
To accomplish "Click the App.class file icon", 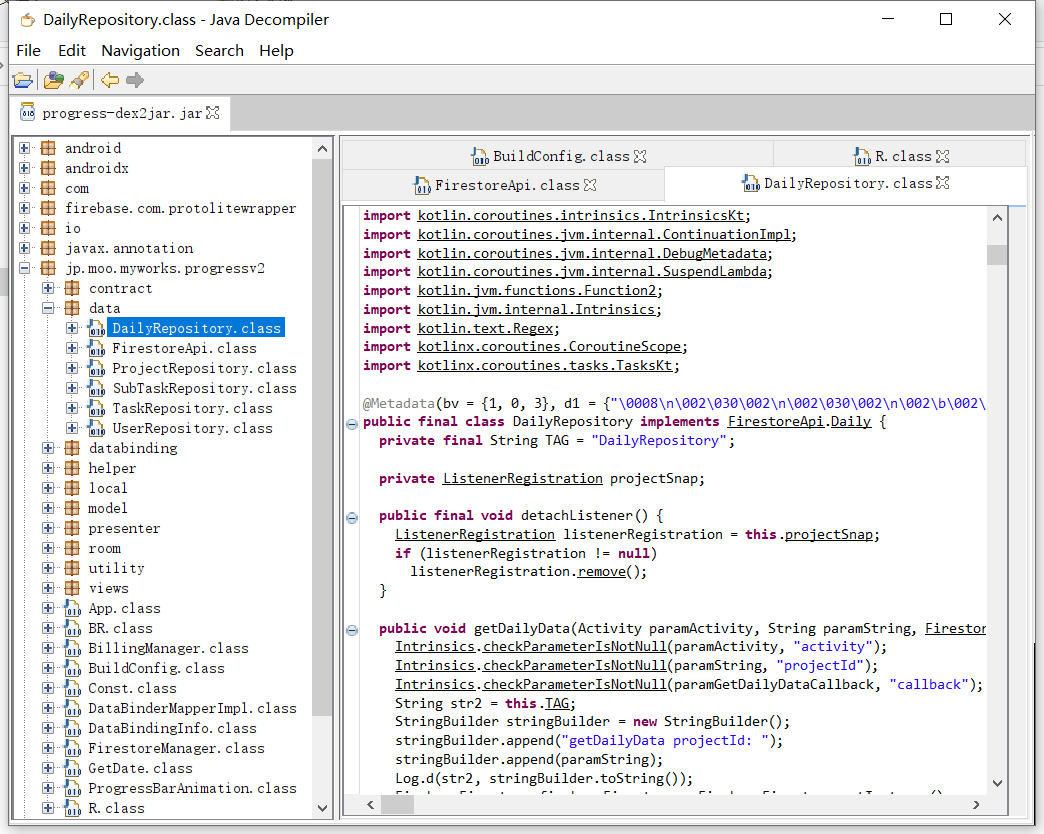I will [73, 608].
